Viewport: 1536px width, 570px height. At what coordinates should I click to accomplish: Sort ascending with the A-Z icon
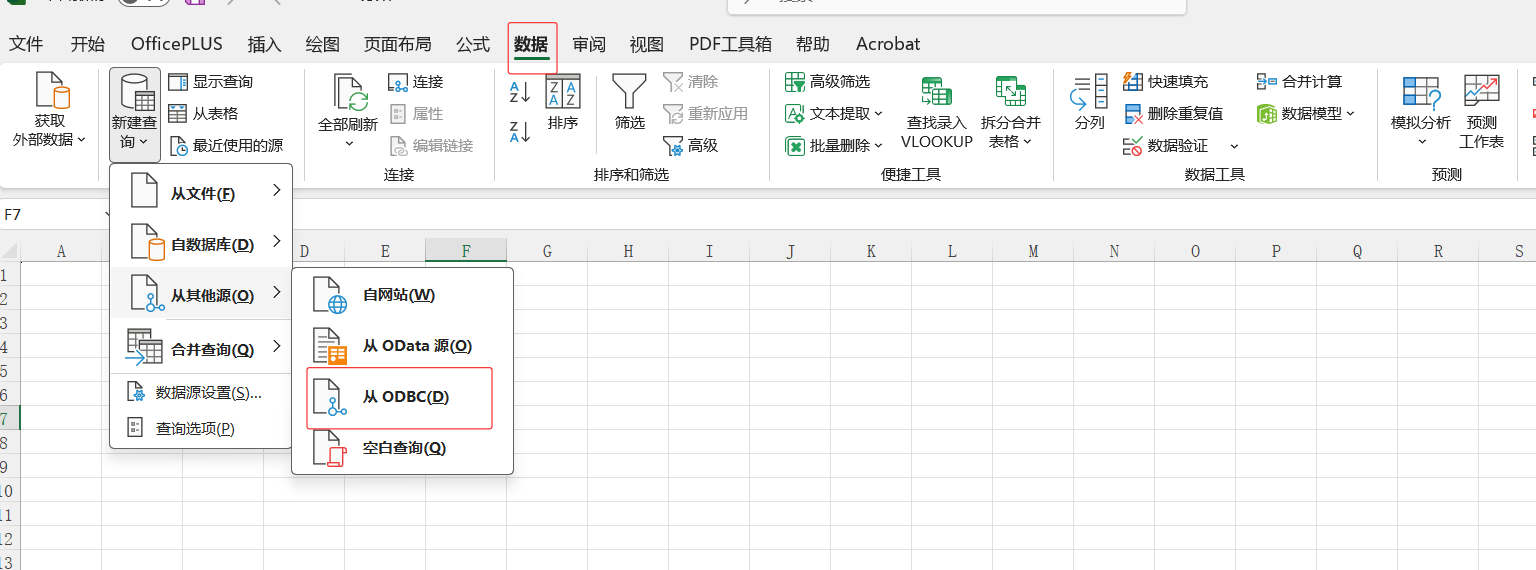click(x=520, y=92)
